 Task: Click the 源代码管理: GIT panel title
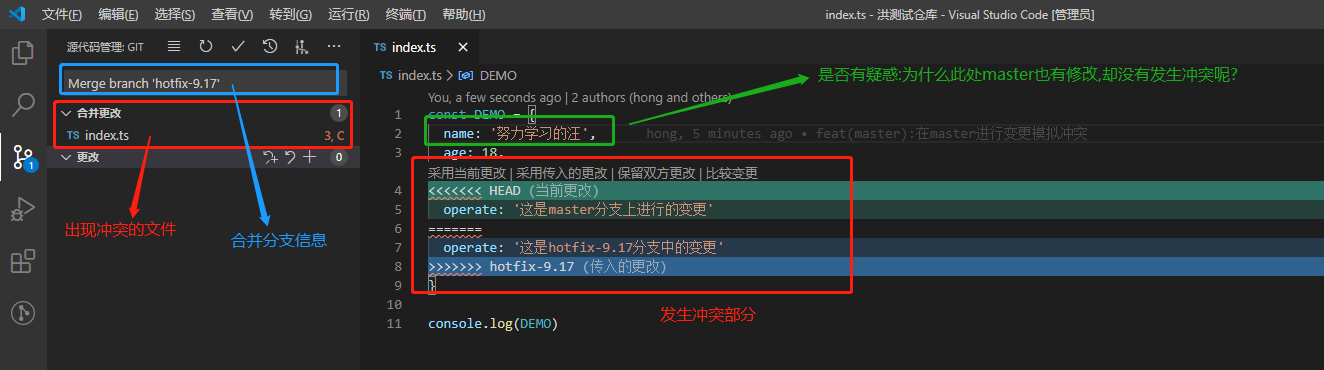click(x=105, y=46)
